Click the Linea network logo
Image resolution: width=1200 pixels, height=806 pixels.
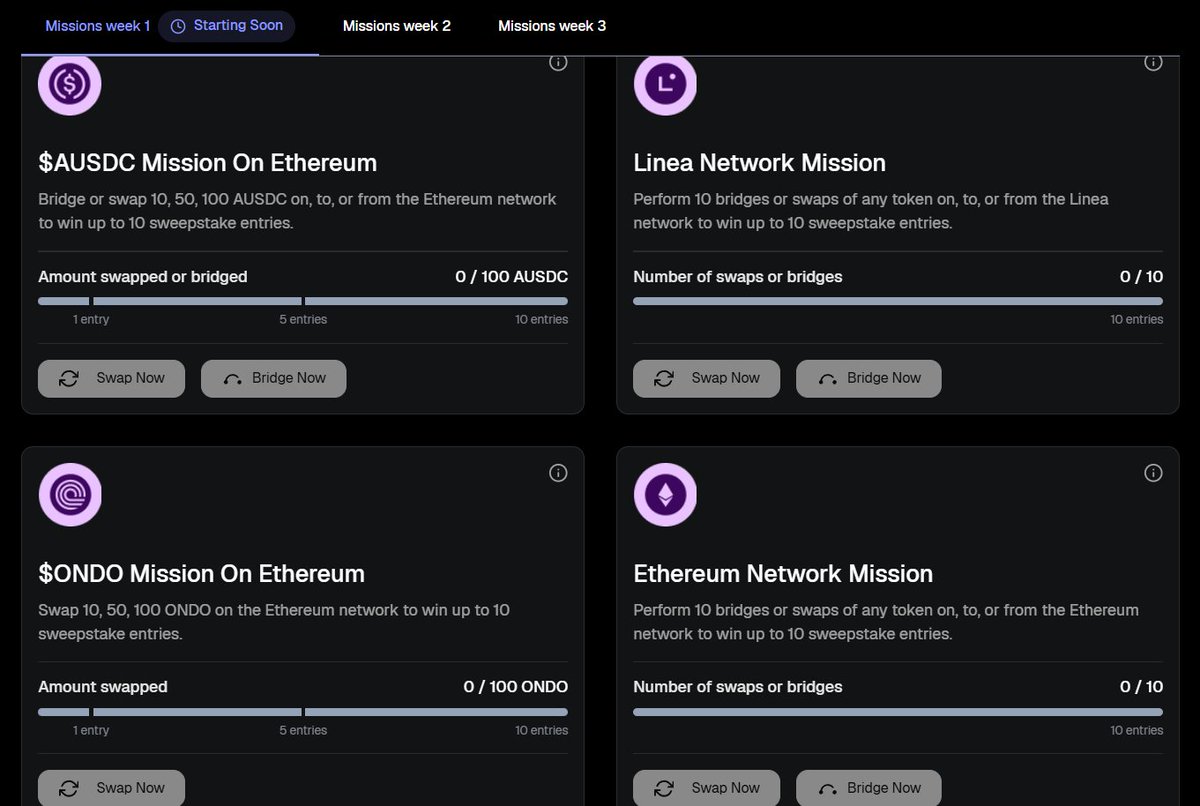pos(665,85)
